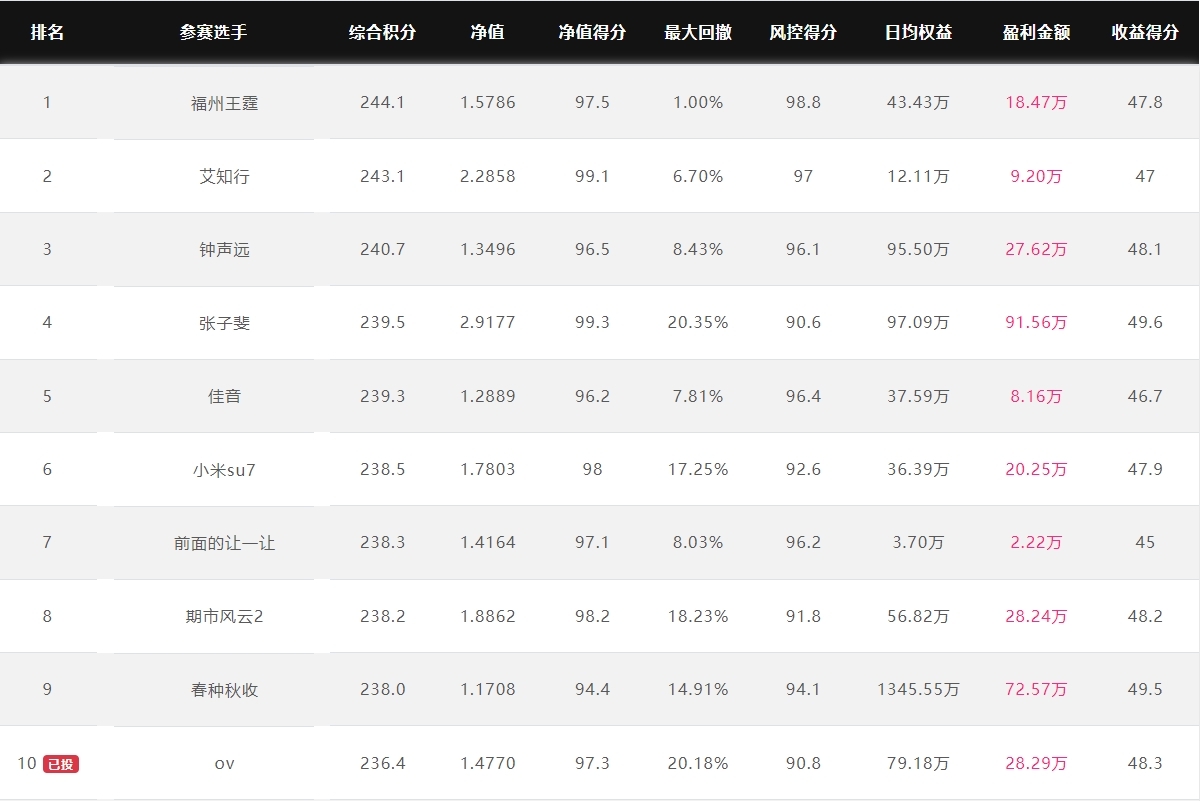Viewport: 1200px width, 801px height.
Task: Click the 收益得分 column header
Action: click(1145, 32)
